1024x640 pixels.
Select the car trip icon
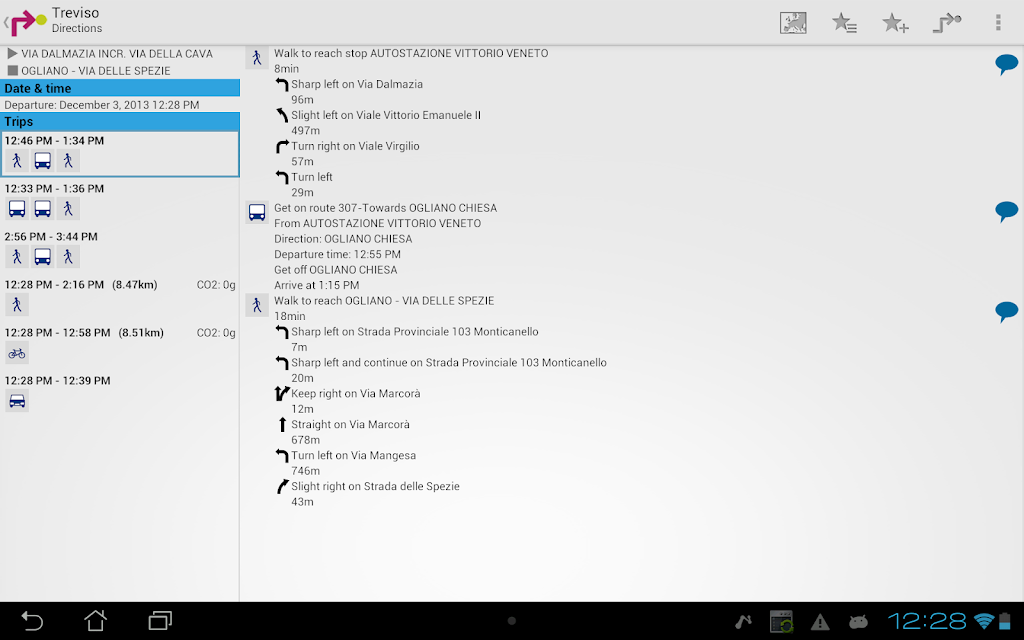[x=17, y=401]
